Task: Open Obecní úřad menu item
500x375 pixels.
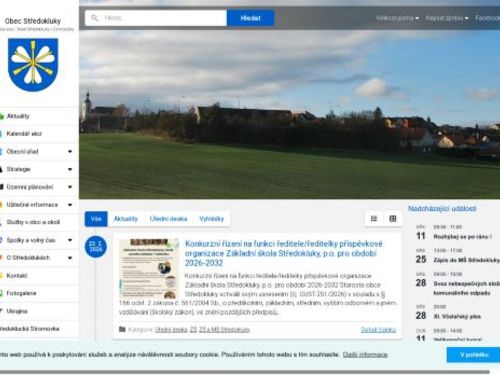Action: click(22, 151)
